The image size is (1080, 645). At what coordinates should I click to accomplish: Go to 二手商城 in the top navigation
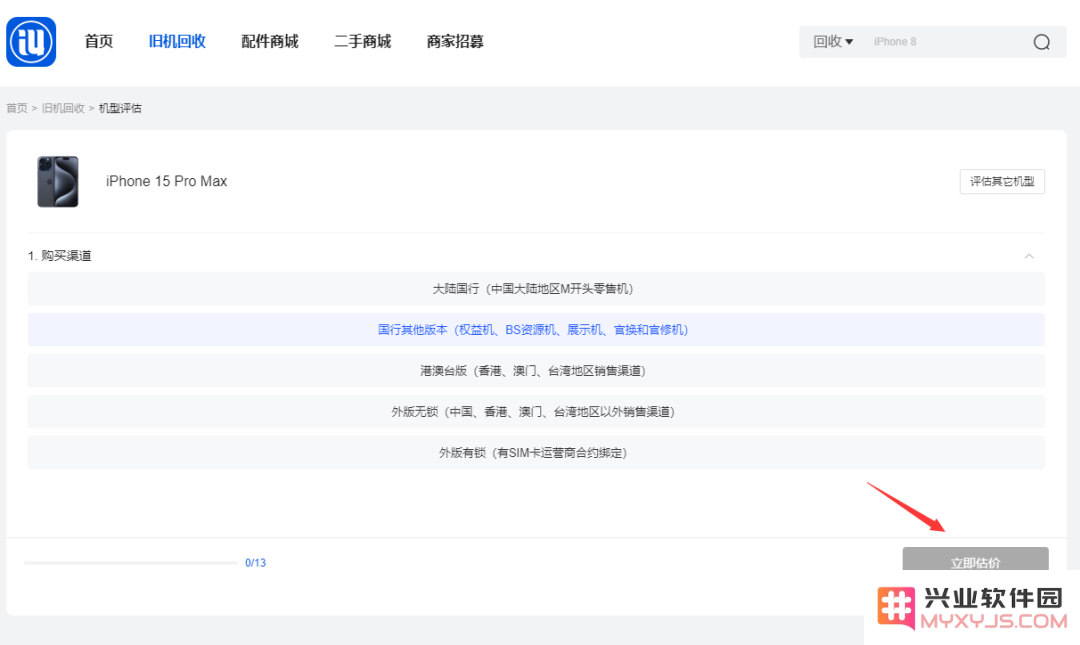(362, 41)
